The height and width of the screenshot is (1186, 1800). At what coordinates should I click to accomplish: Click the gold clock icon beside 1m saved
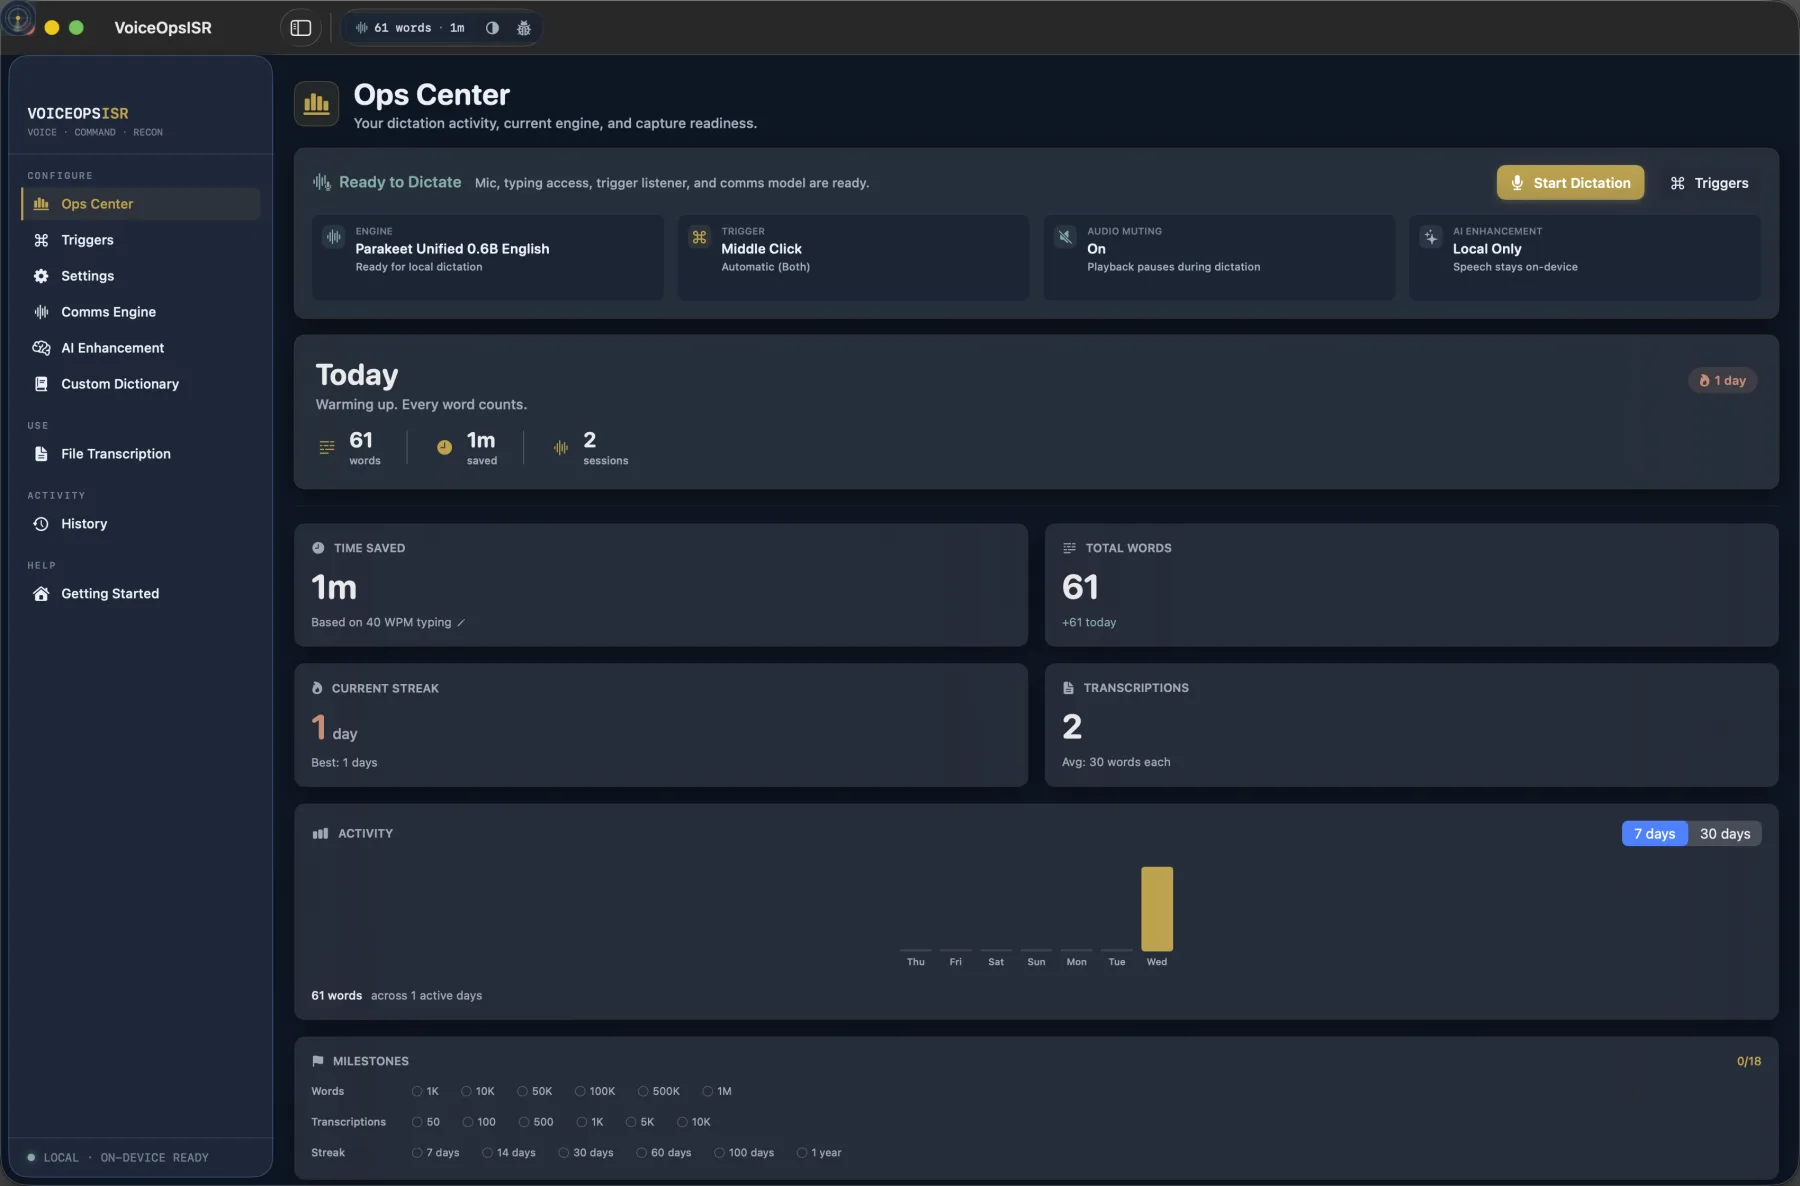click(444, 447)
